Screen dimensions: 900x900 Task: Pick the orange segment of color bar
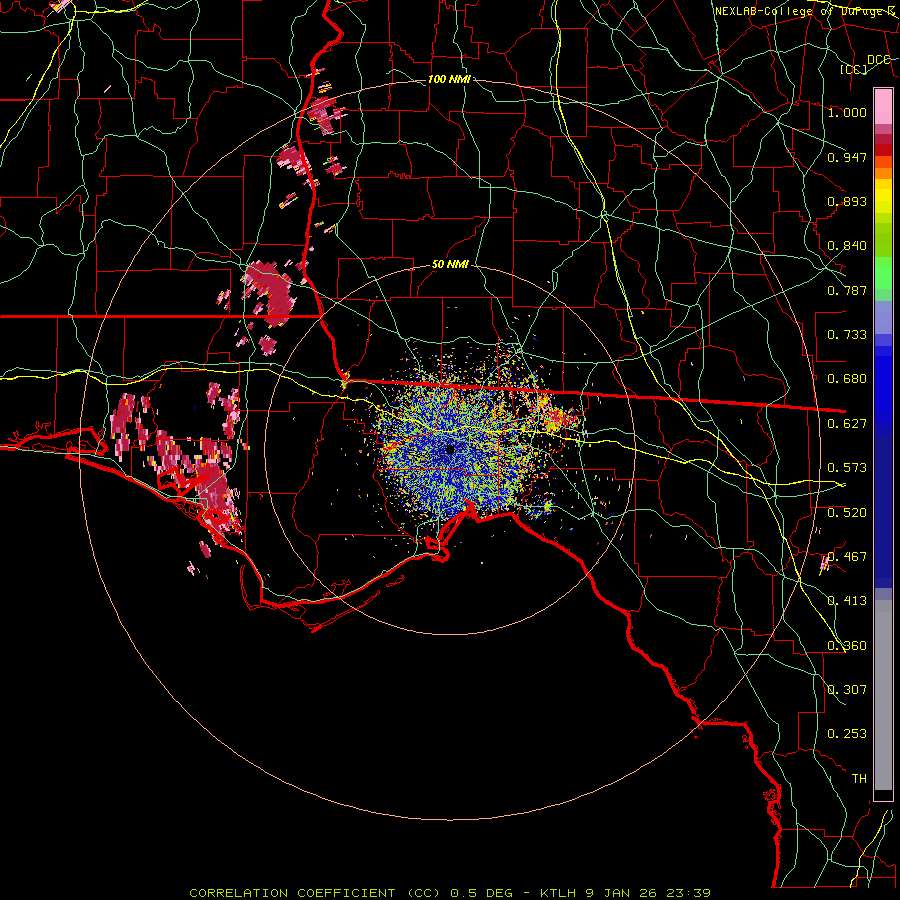pos(883,173)
